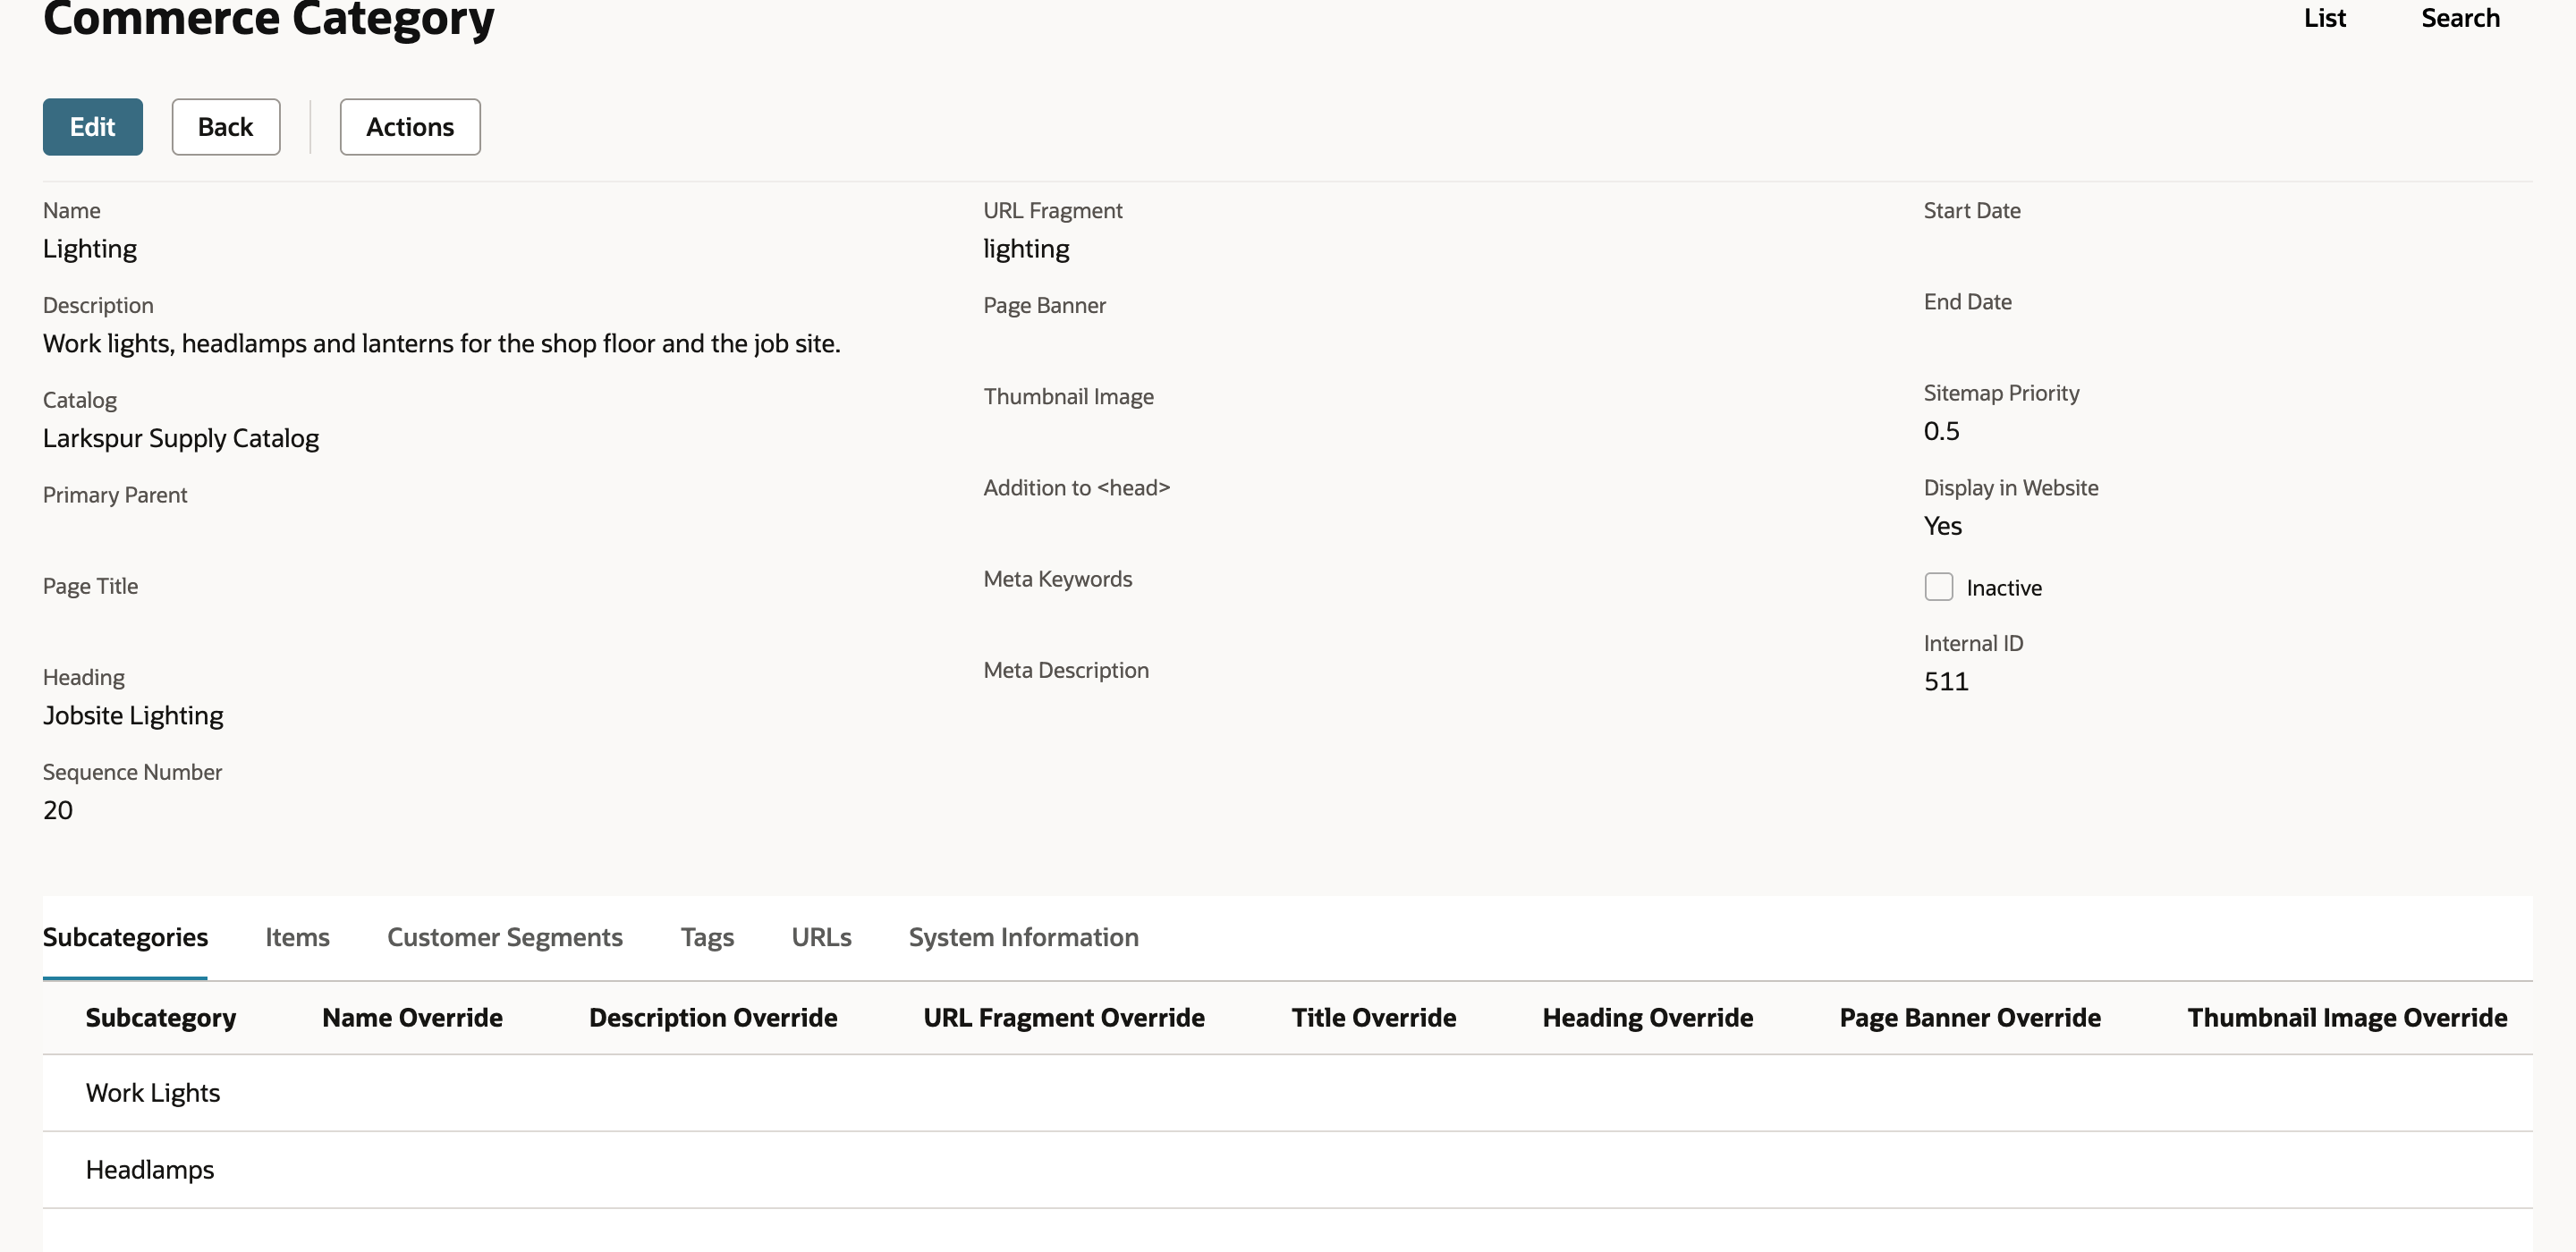Click the Start Date field label

click(1971, 210)
